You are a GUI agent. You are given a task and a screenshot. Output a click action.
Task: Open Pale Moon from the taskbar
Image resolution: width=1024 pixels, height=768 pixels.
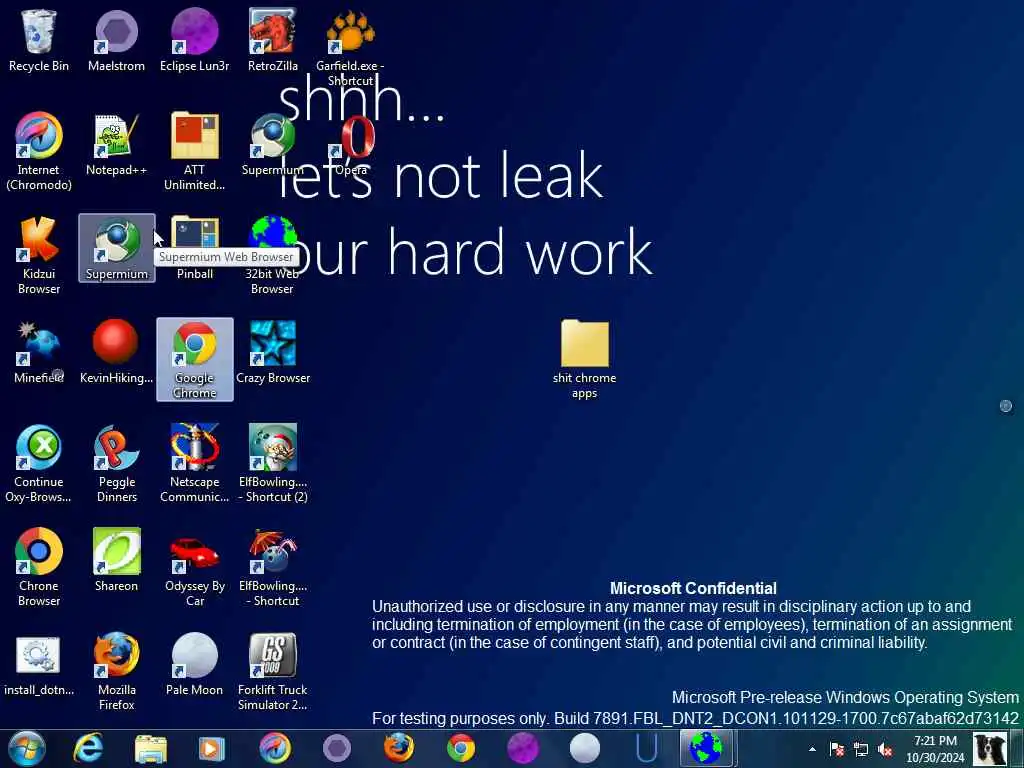click(x=584, y=748)
